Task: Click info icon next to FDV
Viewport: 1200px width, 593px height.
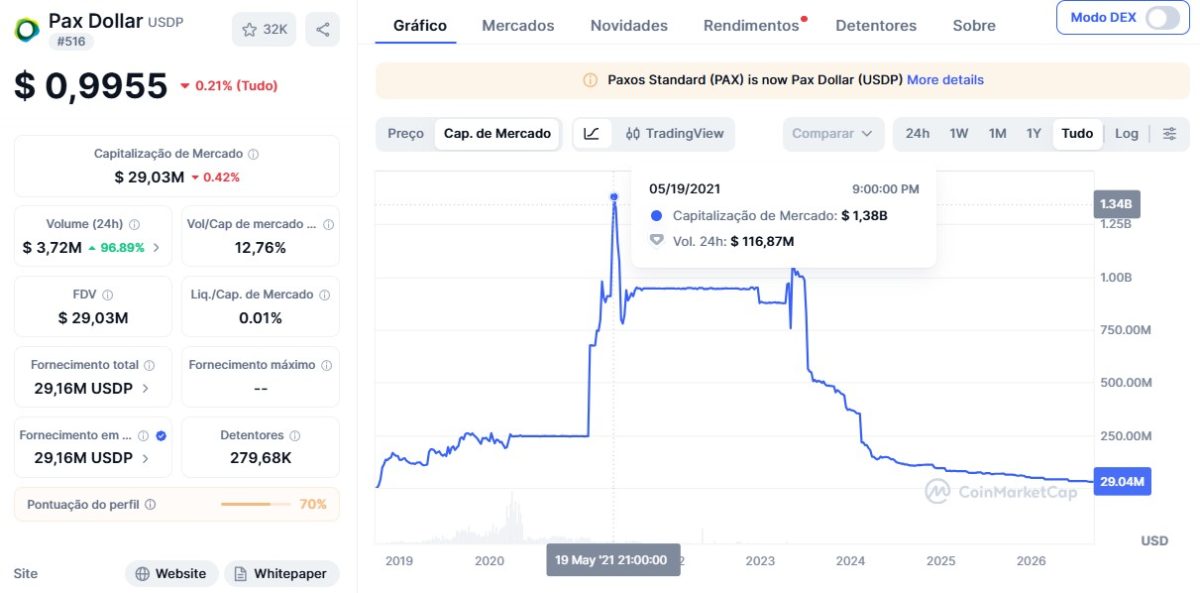Action: pos(107,295)
